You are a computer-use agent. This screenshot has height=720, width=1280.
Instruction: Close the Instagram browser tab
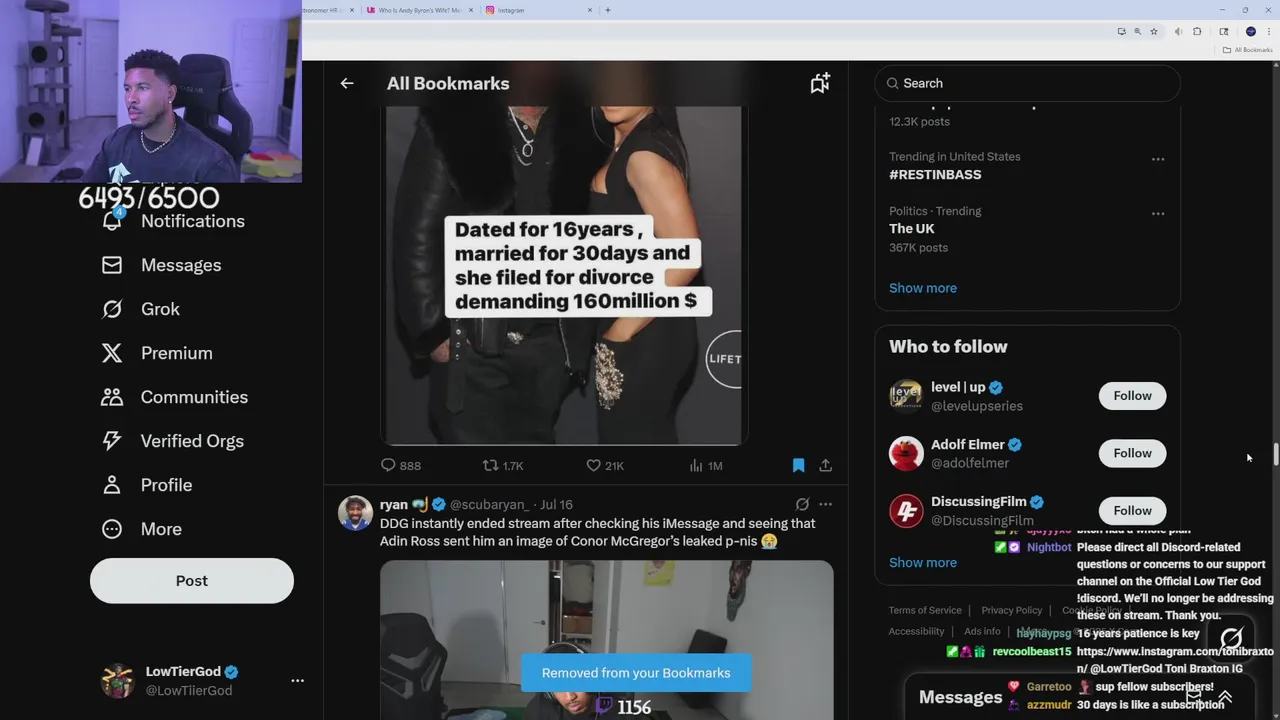[590, 10]
